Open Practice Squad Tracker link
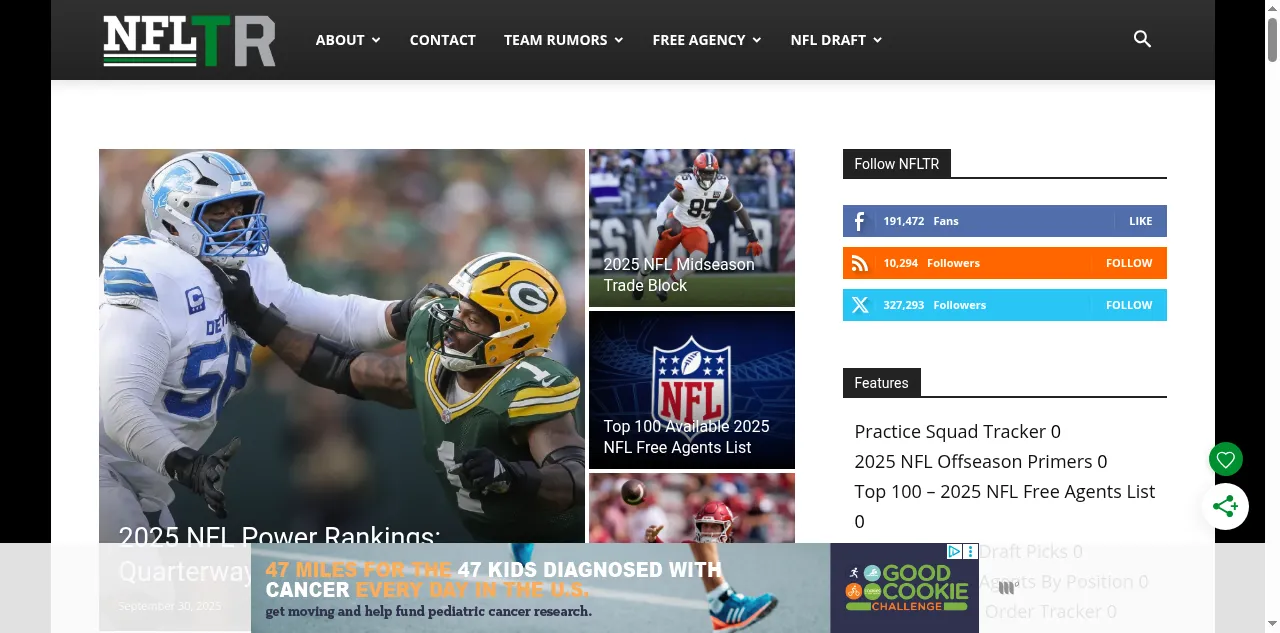The width and height of the screenshot is (1280, 633). click(x=950, y=431)
